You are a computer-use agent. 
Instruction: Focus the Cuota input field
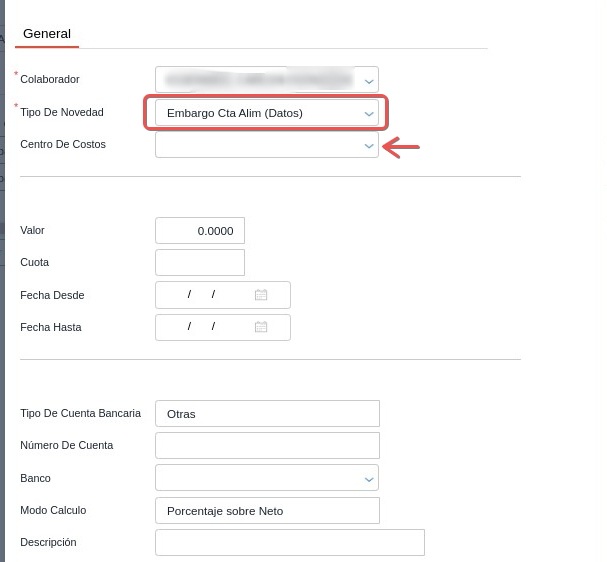pos(200,262)
